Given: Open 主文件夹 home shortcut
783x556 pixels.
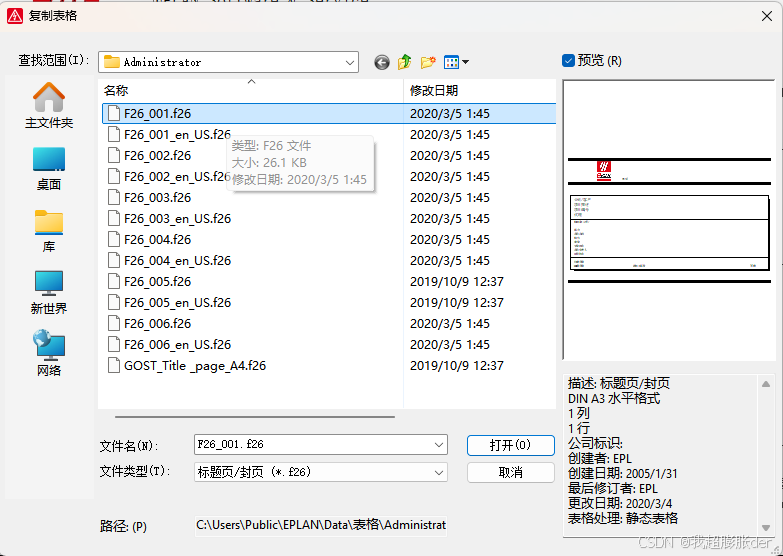Looking at the screenshot, I should click(x=49, y=105).
